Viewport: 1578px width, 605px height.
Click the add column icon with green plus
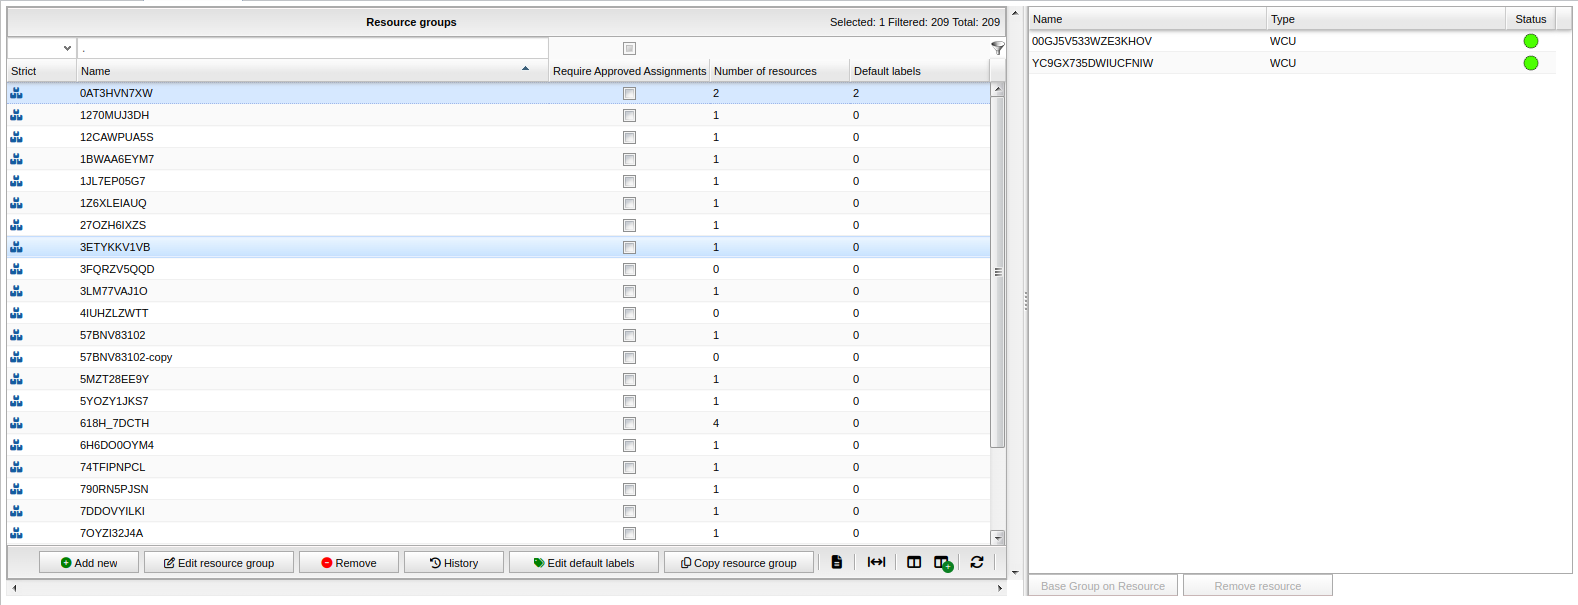coord(943,563)
